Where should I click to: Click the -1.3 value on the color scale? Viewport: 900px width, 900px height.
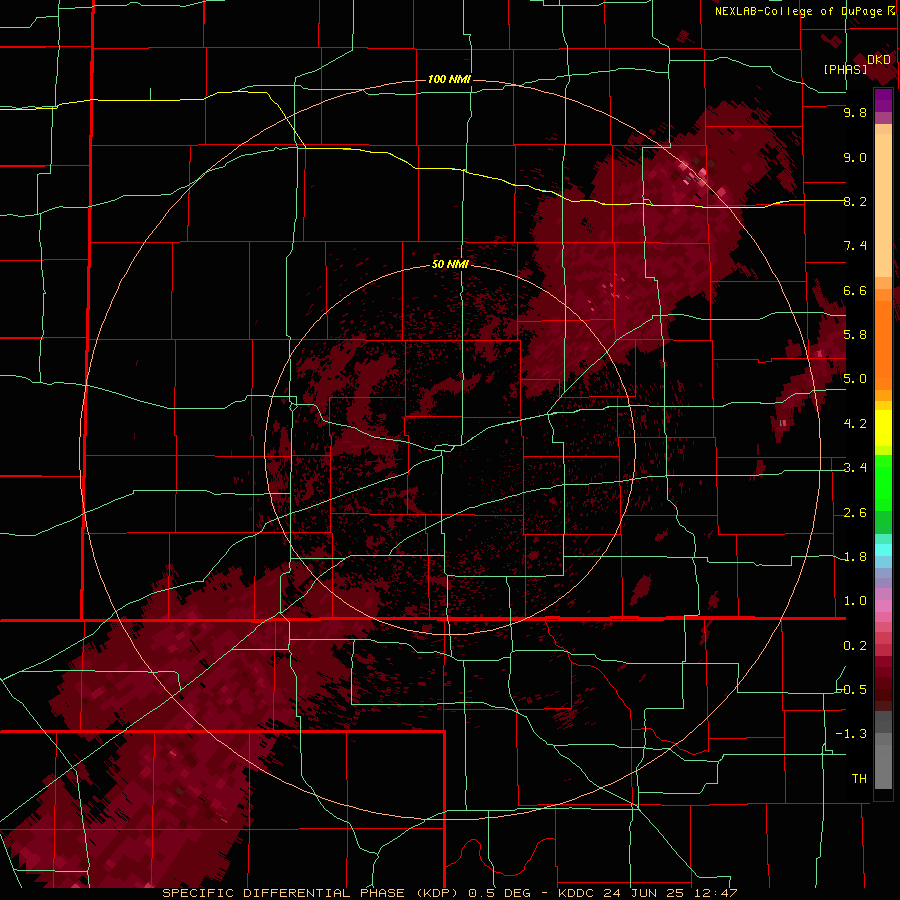[x=852, y=734]
